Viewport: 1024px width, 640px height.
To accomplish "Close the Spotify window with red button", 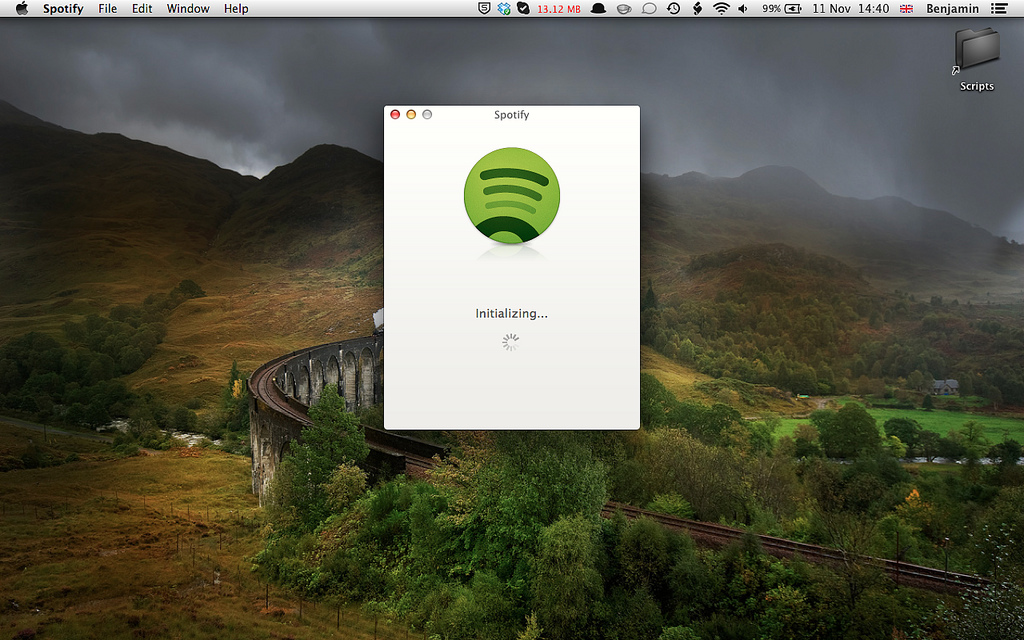I will 395,114.
